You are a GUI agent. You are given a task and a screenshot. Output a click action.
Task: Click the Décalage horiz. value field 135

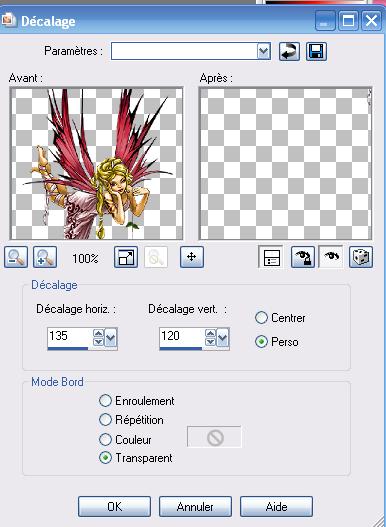tap(70, 336)
